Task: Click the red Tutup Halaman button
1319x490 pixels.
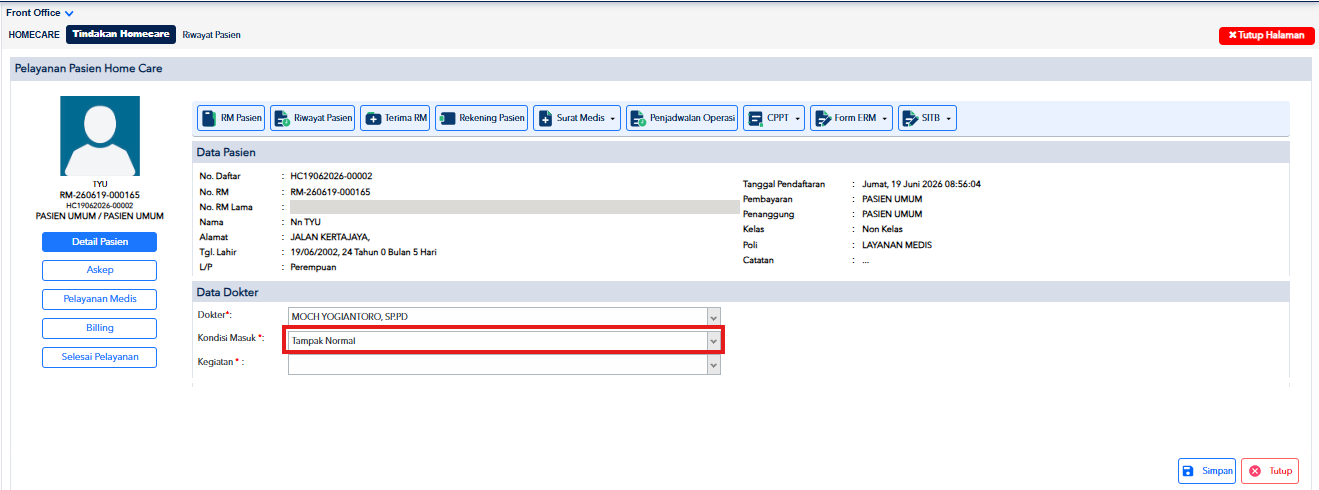Action: [1266, 35]
